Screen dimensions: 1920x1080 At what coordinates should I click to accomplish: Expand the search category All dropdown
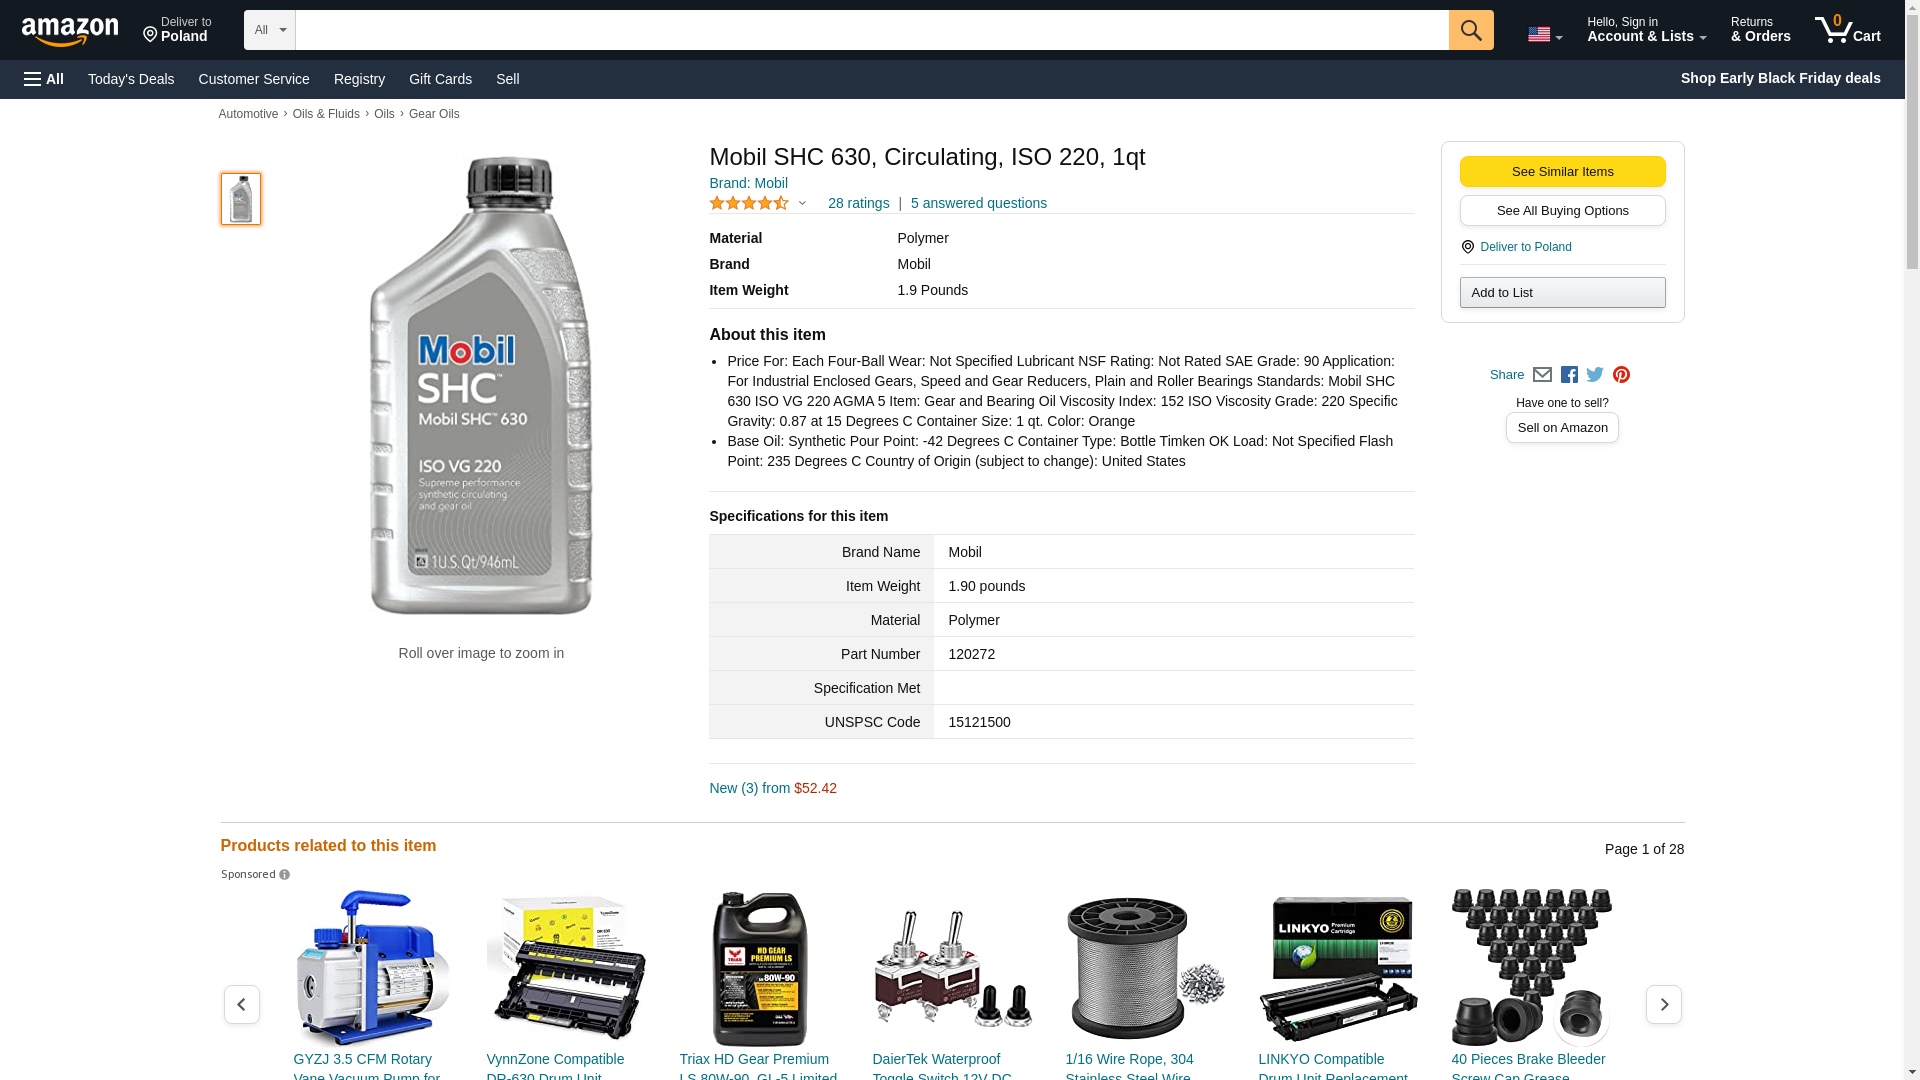269,30
